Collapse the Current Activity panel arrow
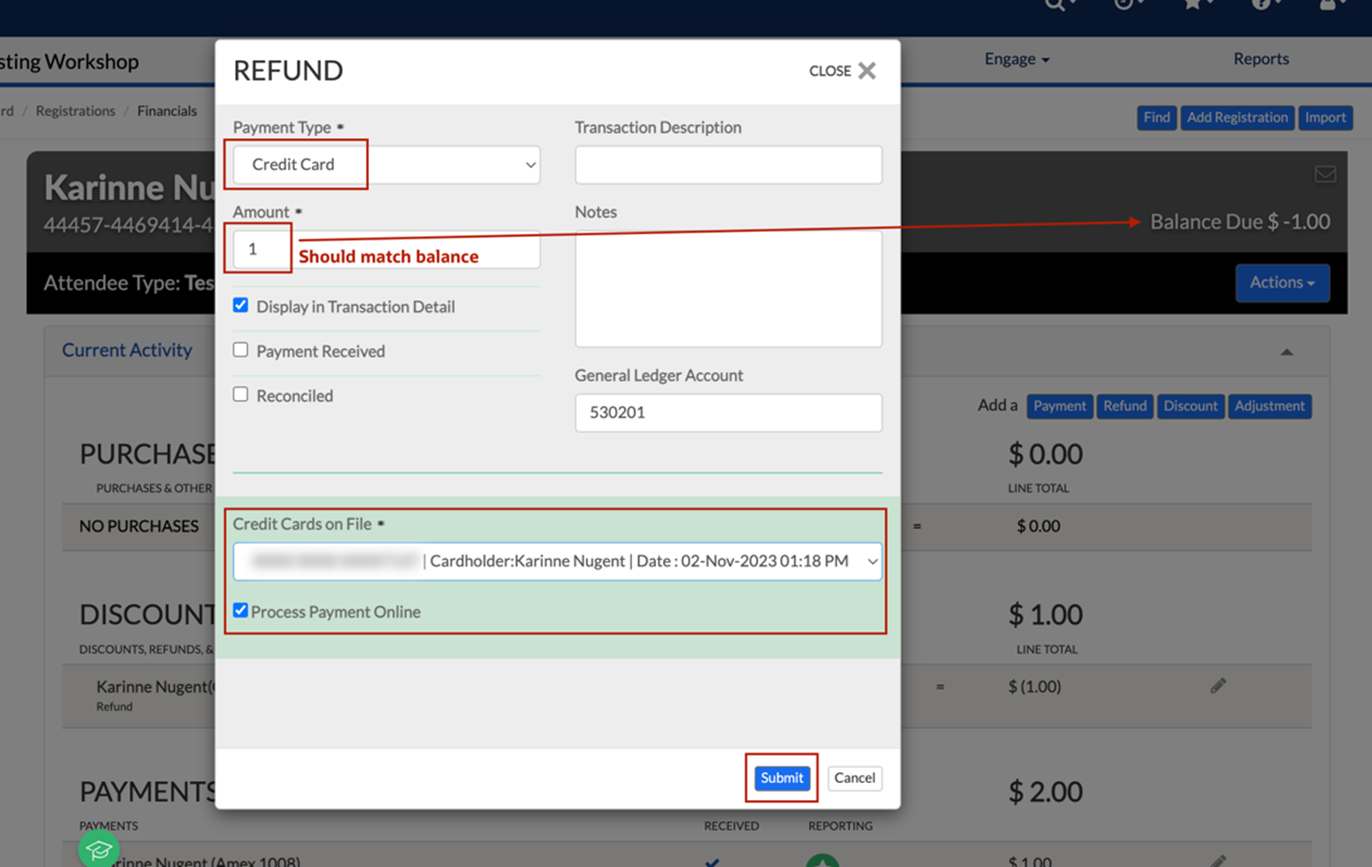 (x=1287, y=352)
